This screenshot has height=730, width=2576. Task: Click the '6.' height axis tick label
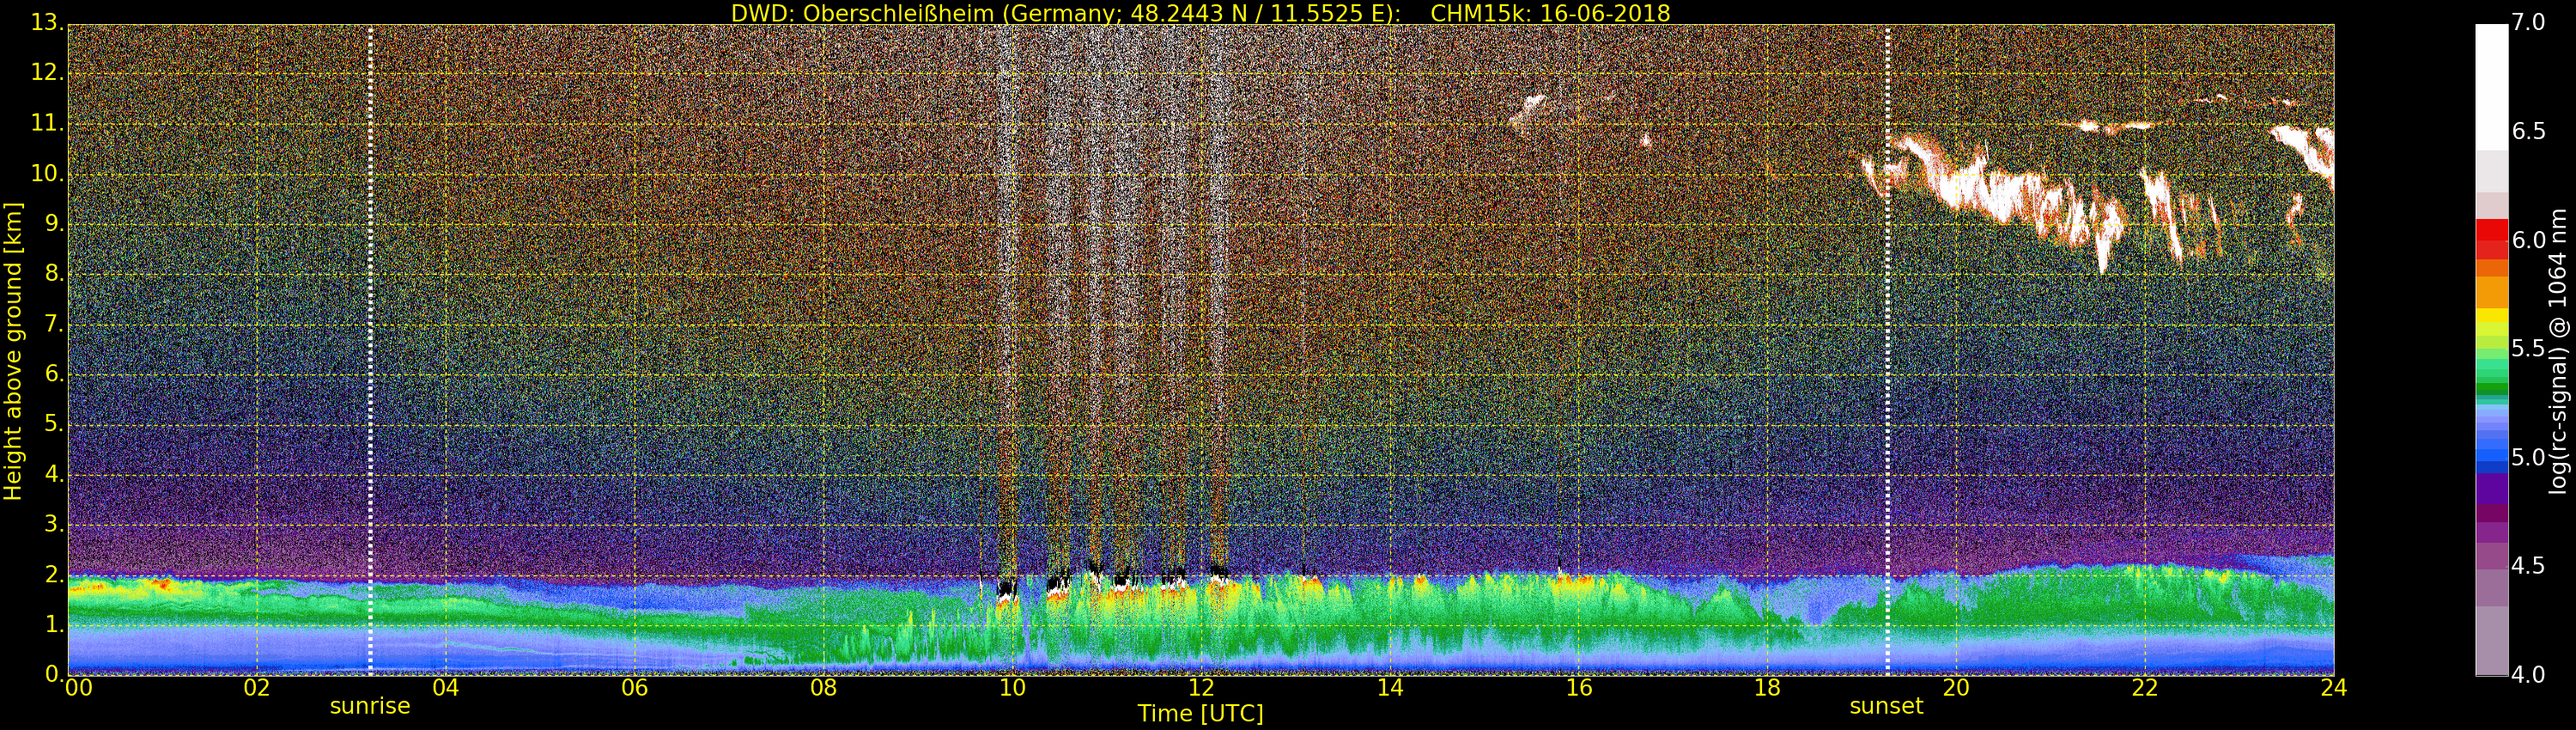(x=54, y=373)
